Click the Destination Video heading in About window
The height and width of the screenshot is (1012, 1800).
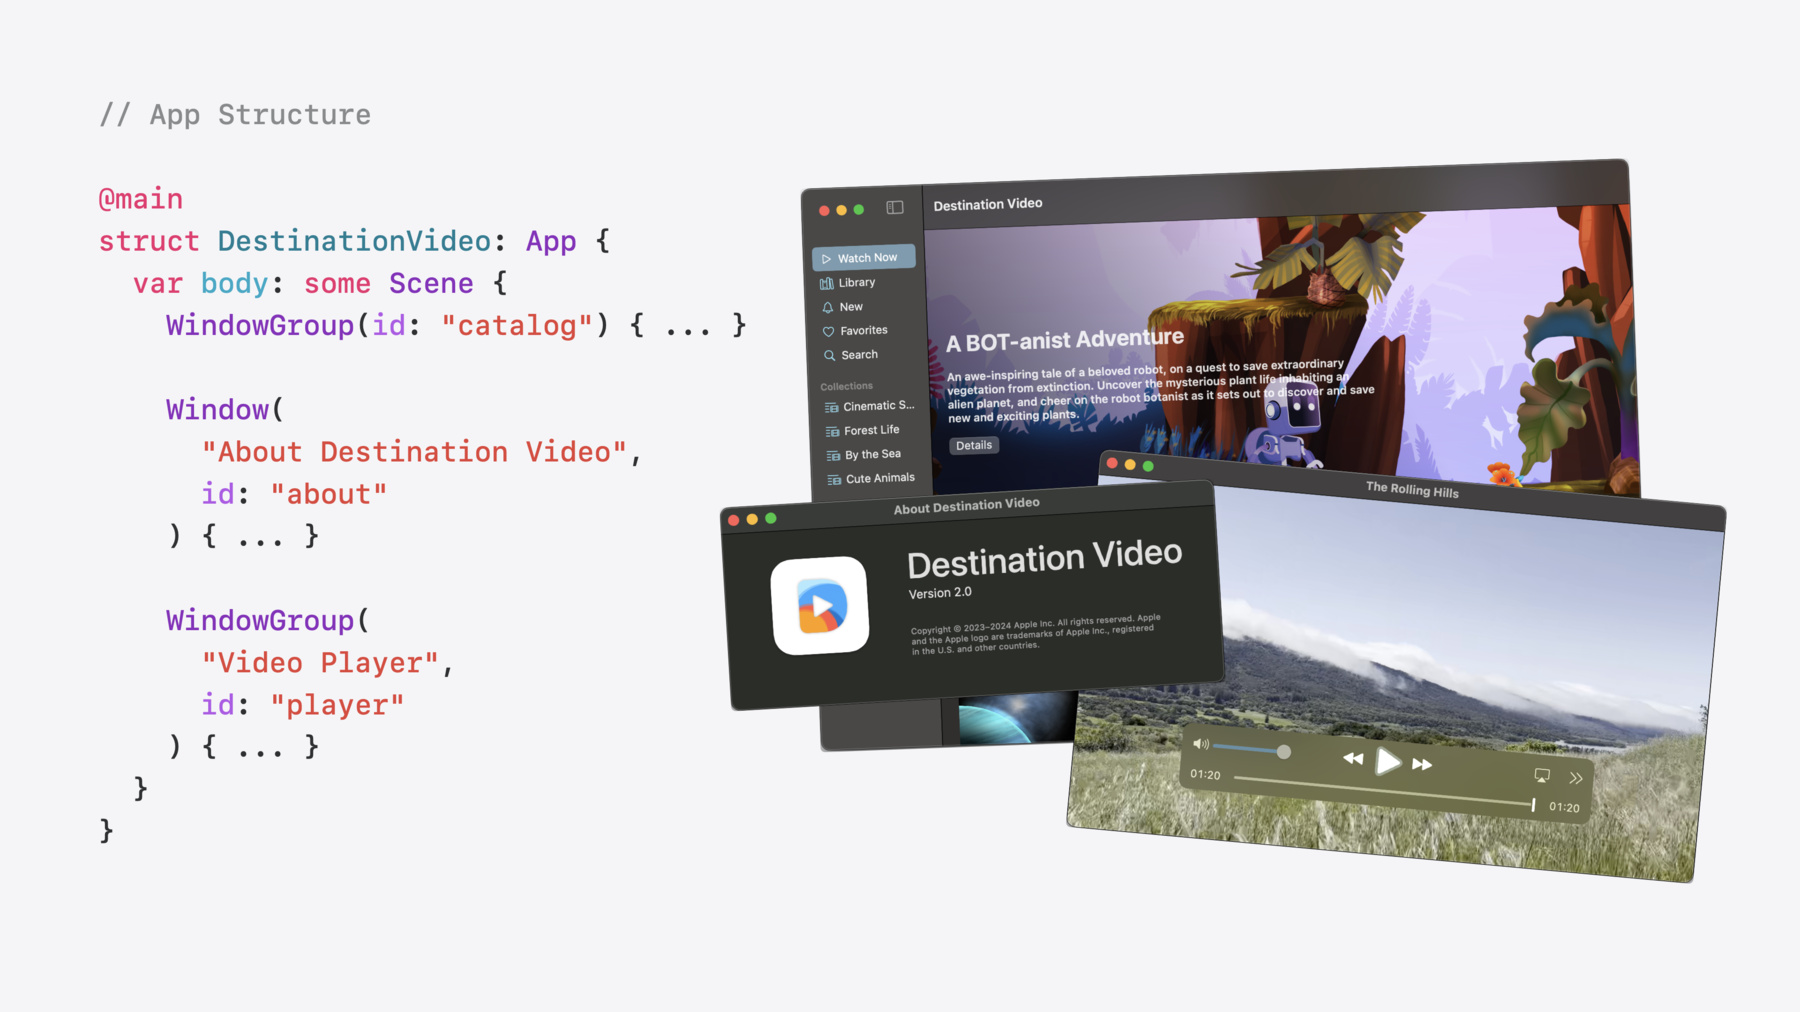(x=1044, y=558)
